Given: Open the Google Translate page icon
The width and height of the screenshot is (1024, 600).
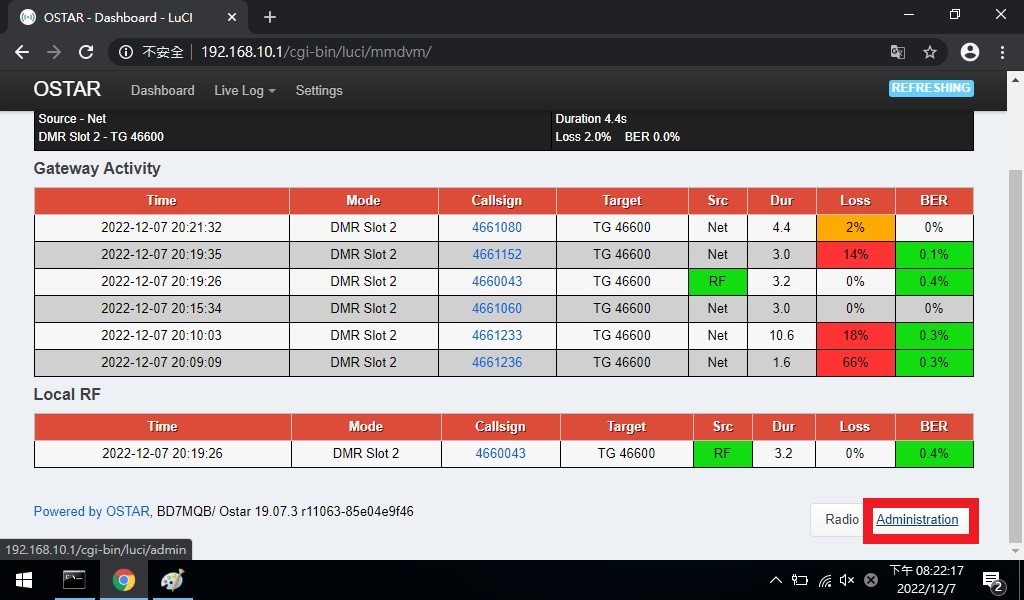Looking at the screenshot, I should coord(898,52).
